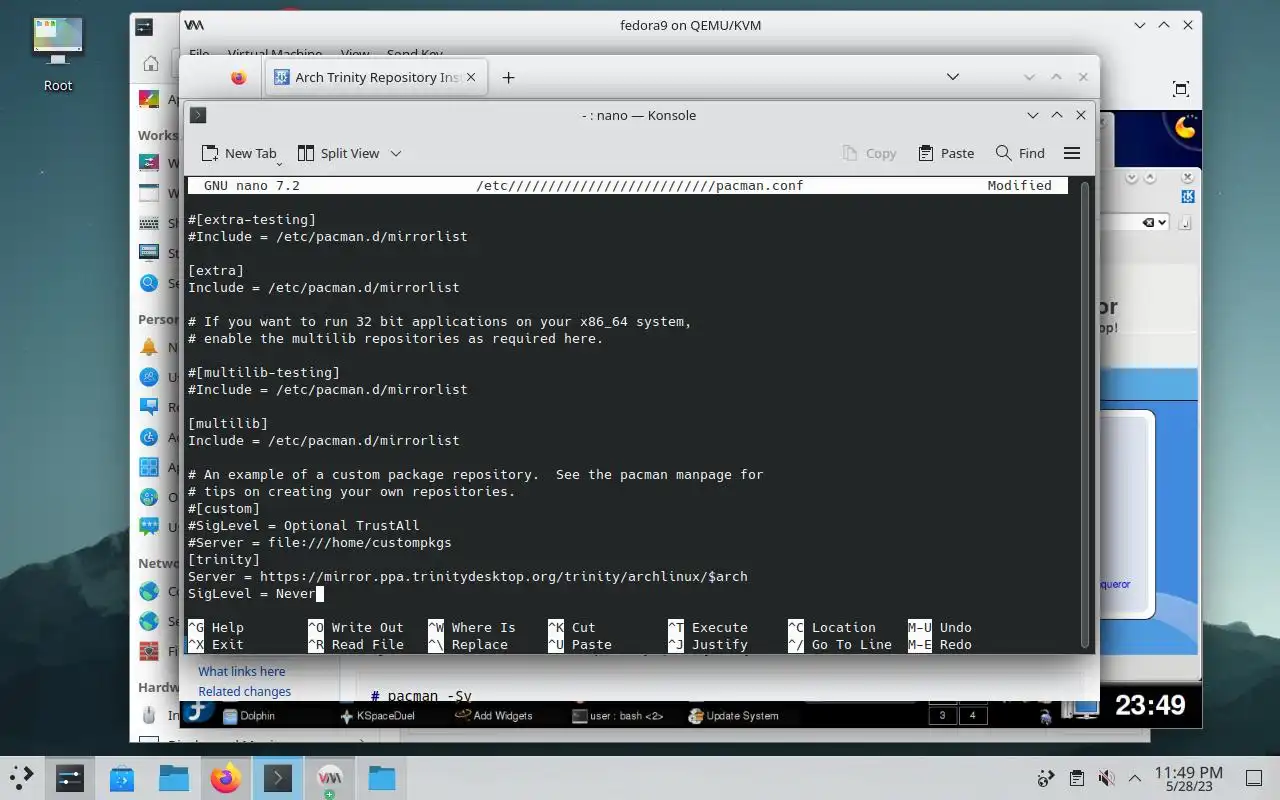This screenshot has height=800, width=1280.
Task: Open the clipboard tray icon
Action: (1076, 778)
